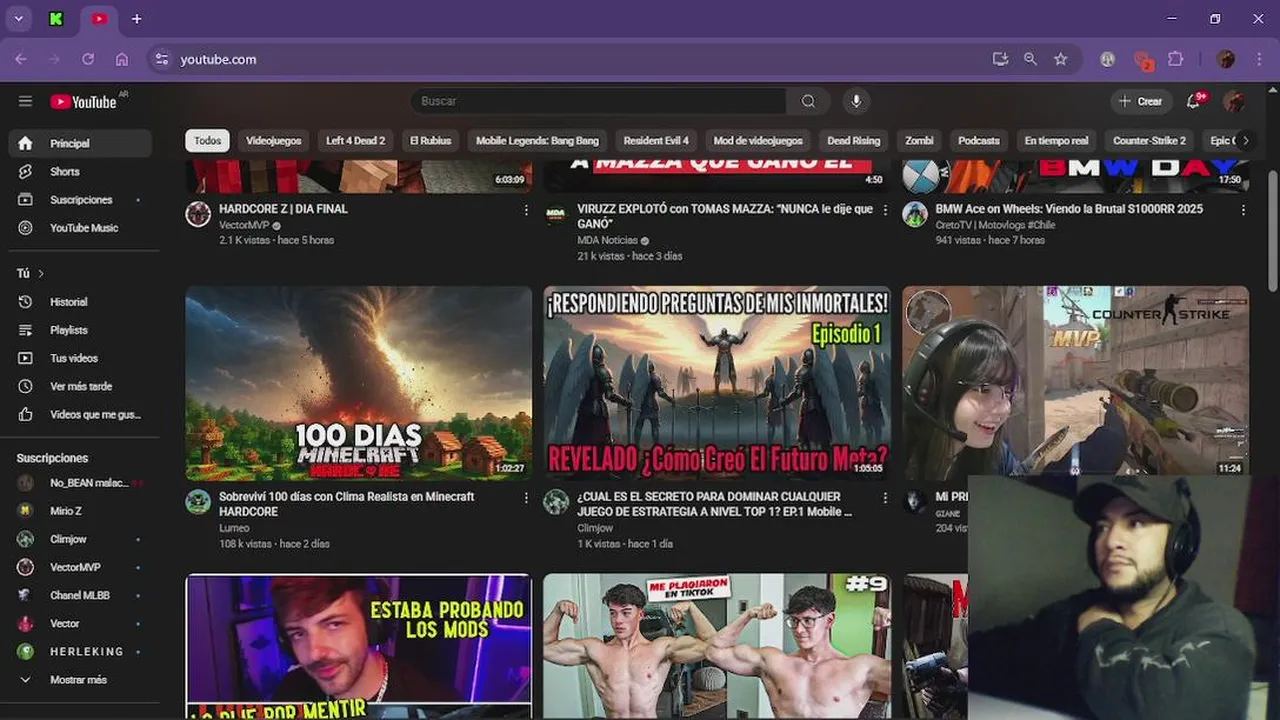Expand Mostrar más subscriptions

click(x=80, y=679)
